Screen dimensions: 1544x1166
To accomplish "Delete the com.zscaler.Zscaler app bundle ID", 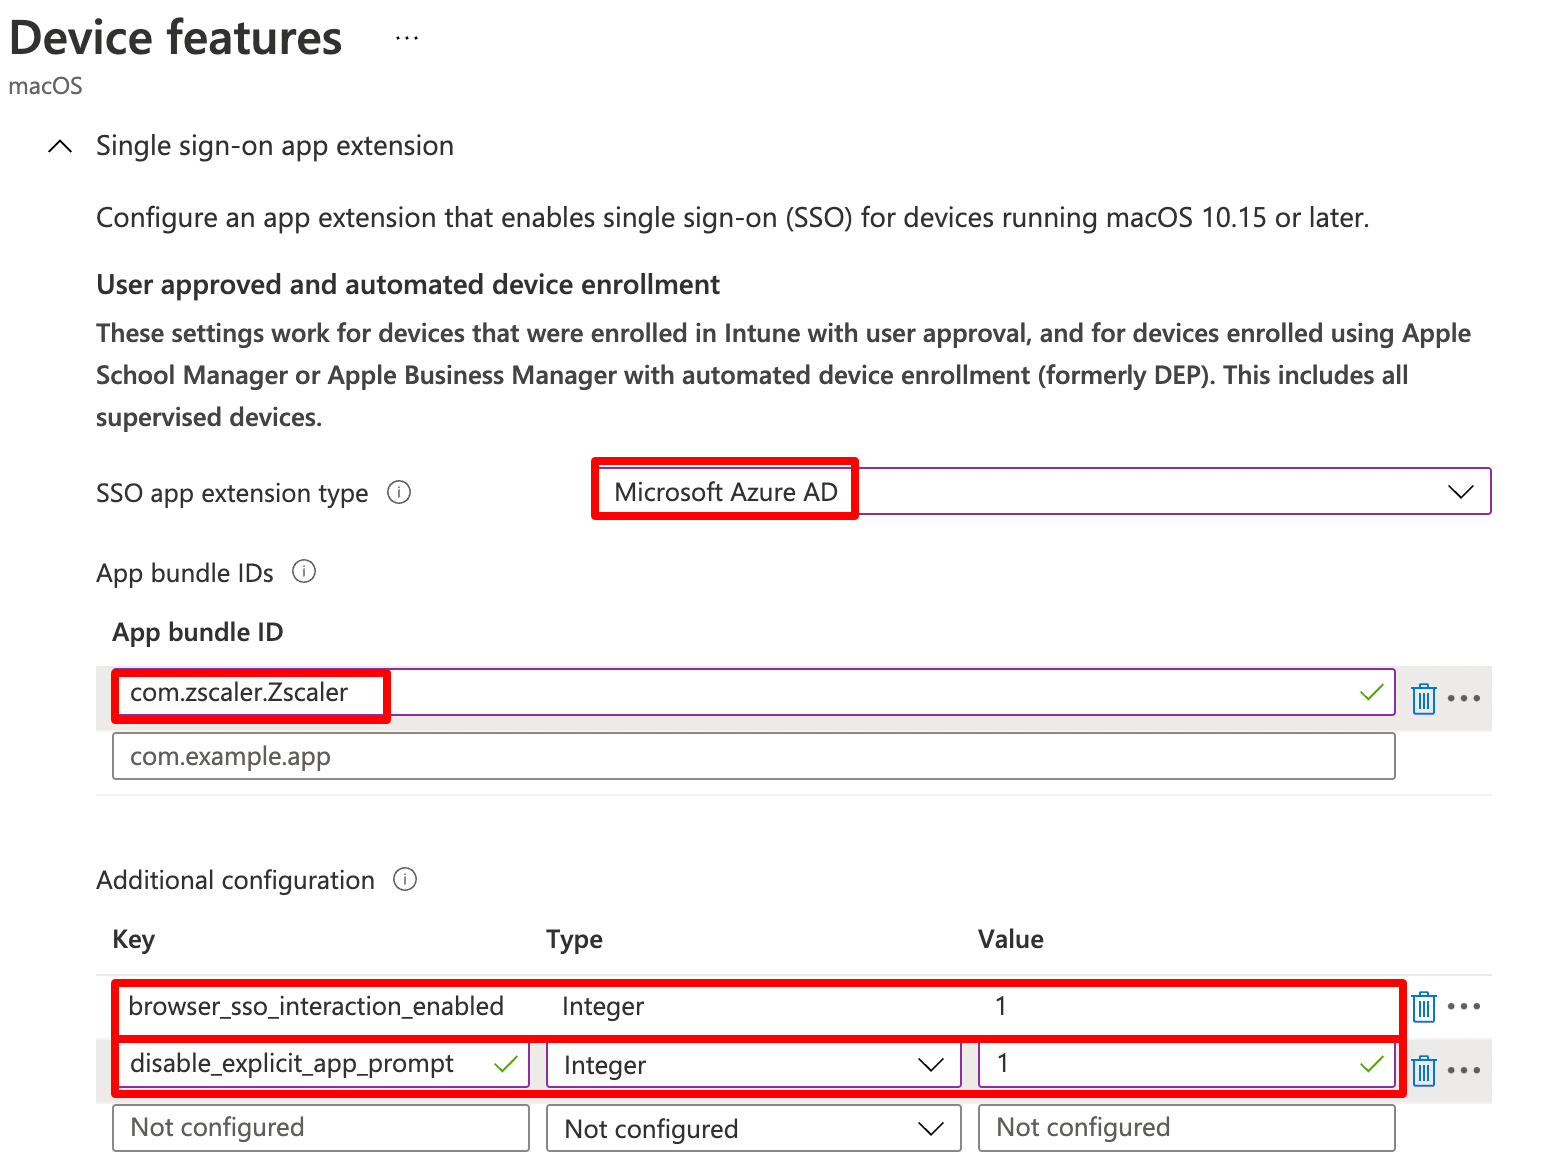I will pos(1423,697).
